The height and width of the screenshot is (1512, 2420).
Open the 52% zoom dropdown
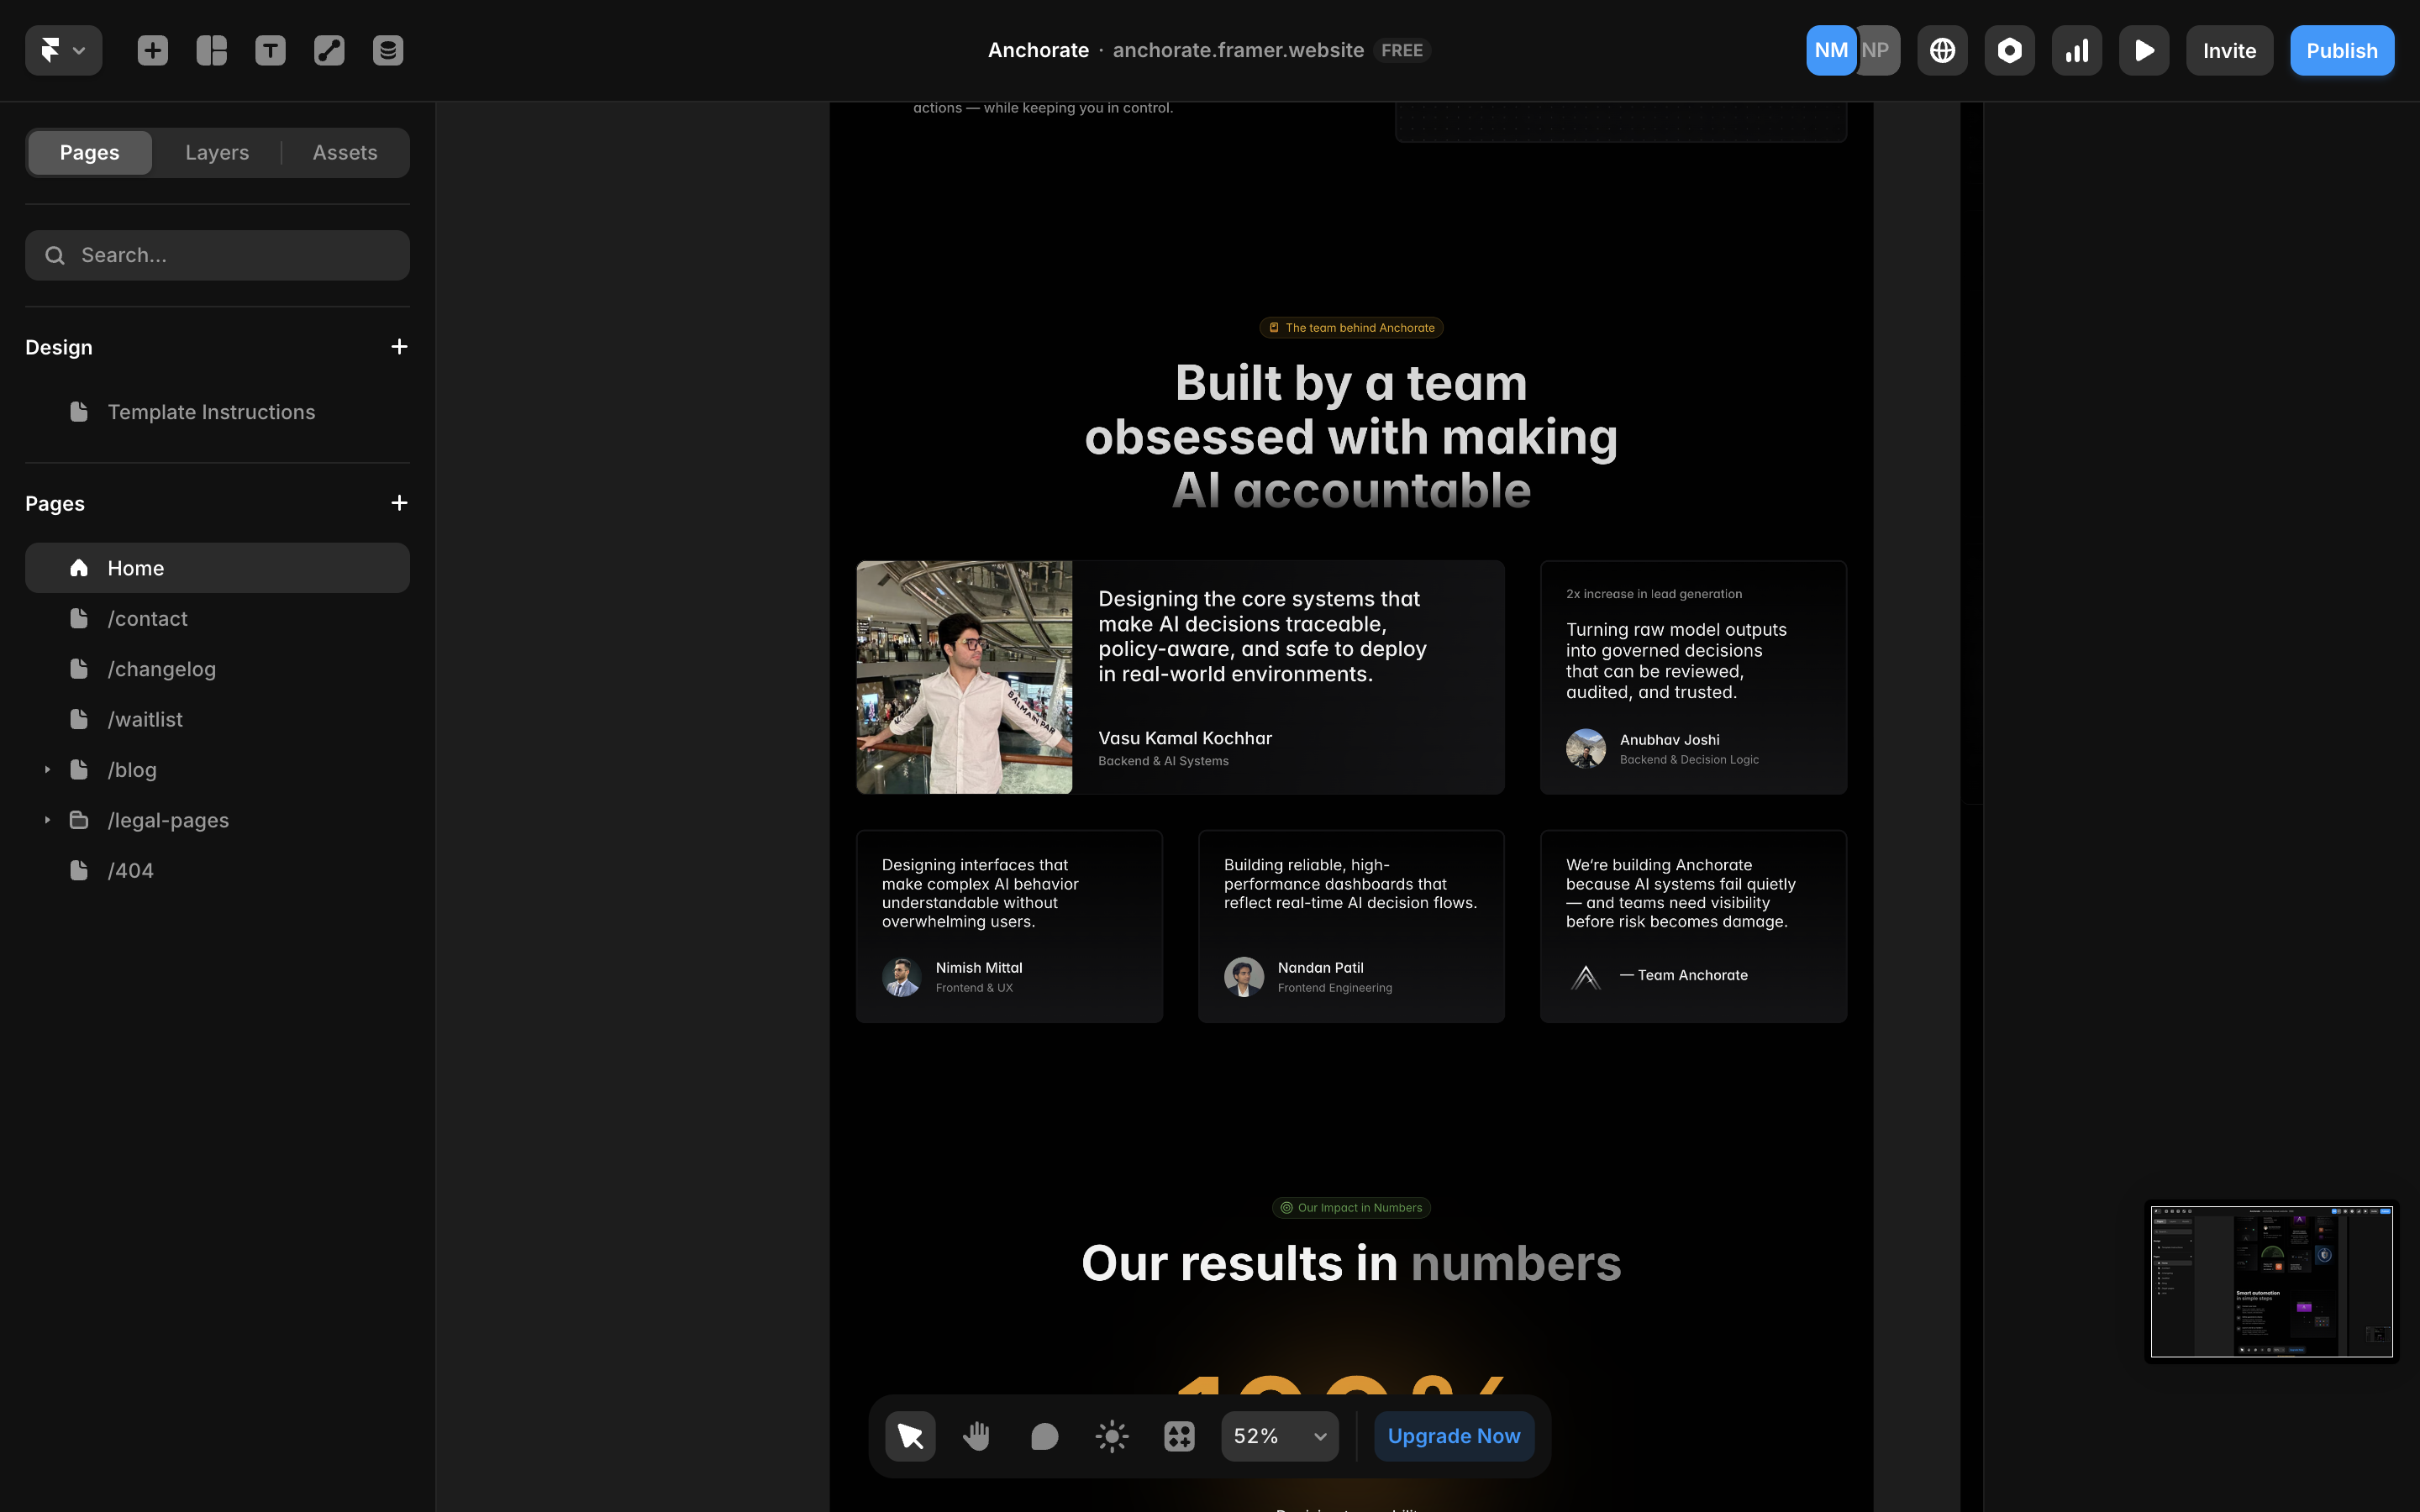pyautogui.click(x=1279, y=1435)
